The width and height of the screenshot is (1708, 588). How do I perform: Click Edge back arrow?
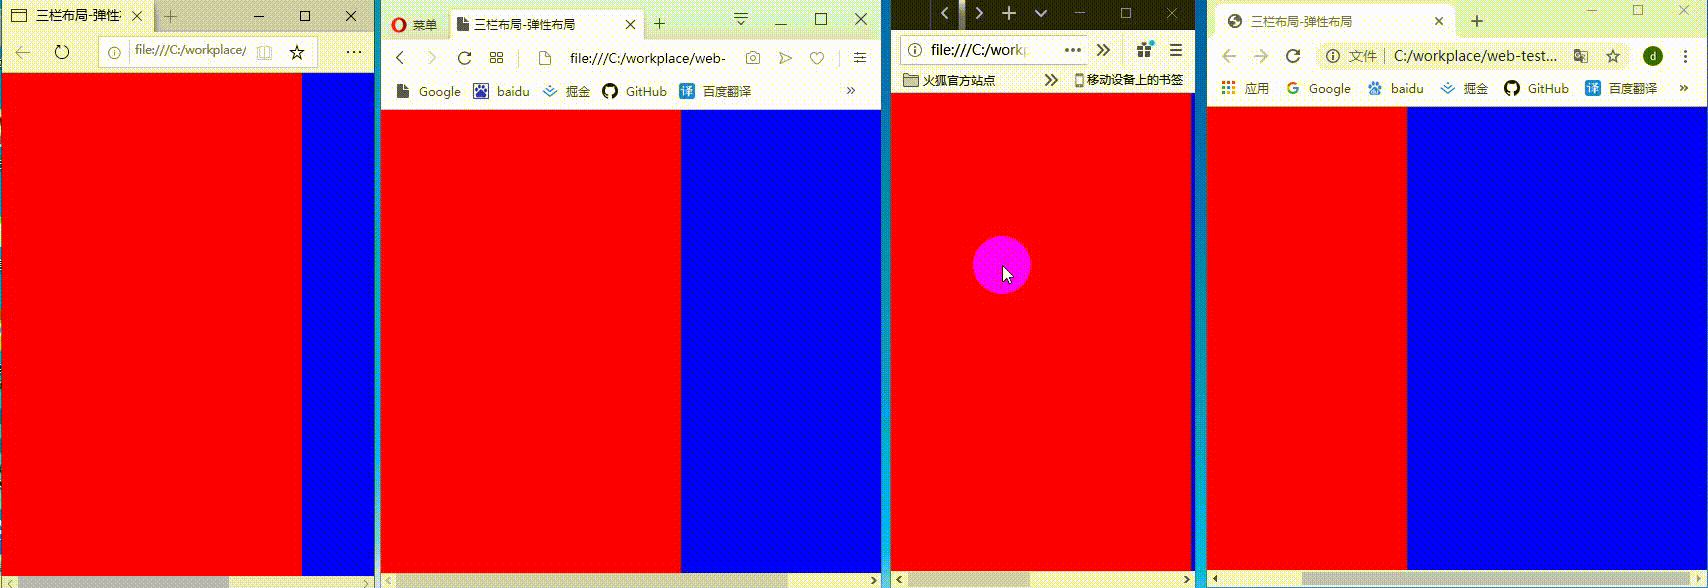pos(23,52)
